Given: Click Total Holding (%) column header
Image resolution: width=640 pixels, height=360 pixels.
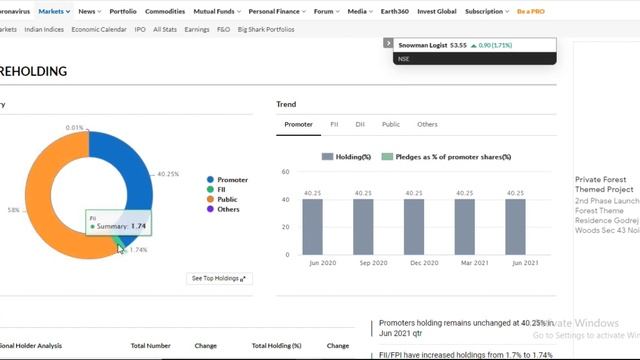Looking at the screenshot, I should [x=276, y=346].
